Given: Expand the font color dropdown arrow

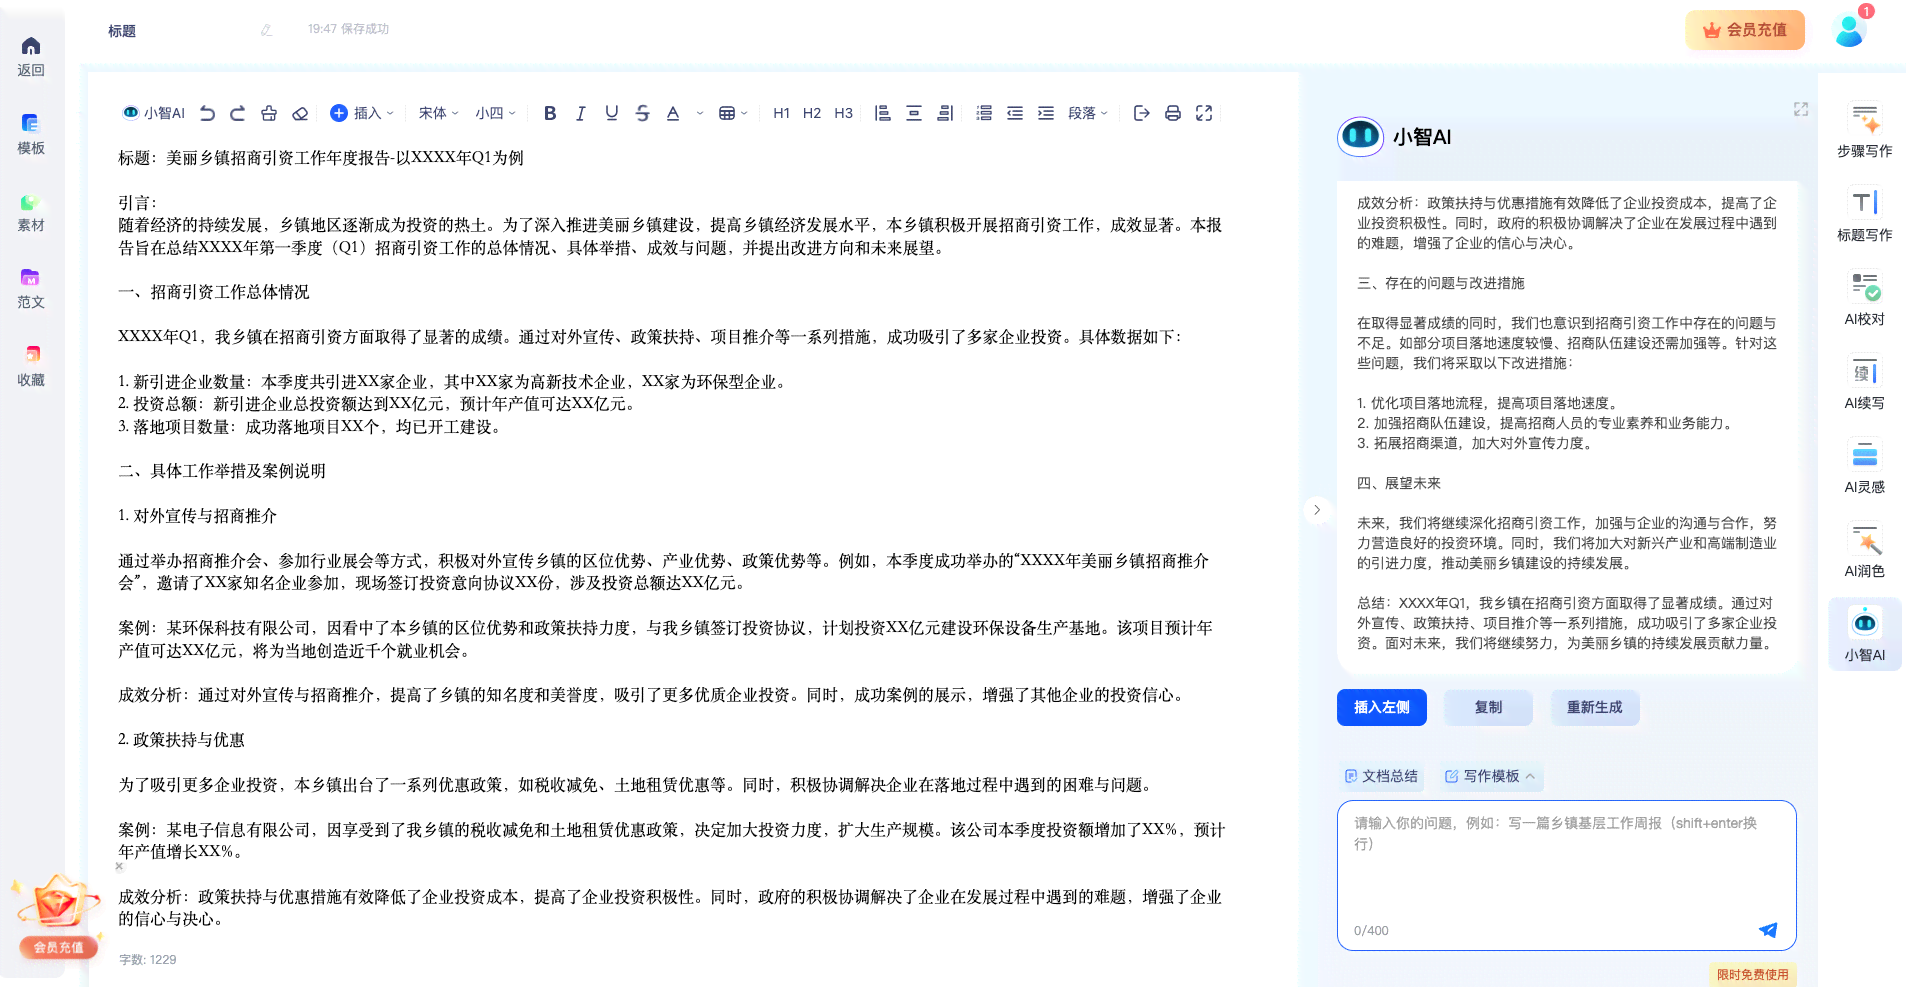Looking at the screenshot, I should pyautogui.click(x=700, y=113).
